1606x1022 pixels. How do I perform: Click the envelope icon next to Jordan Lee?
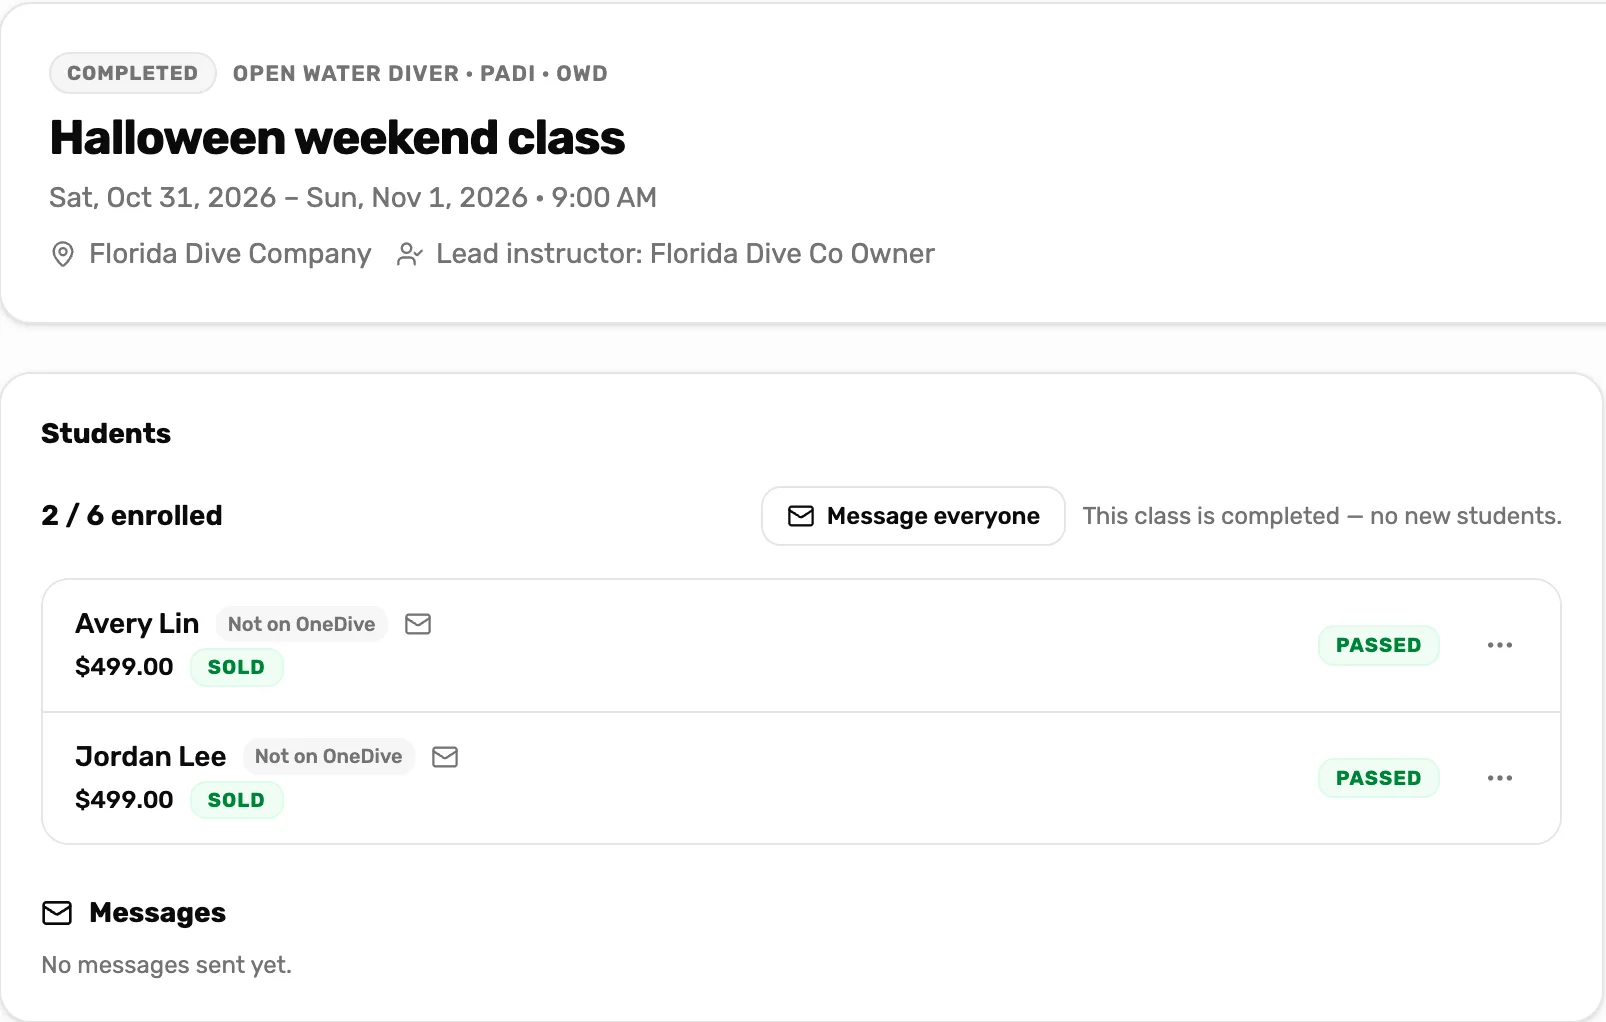click(x=445, y=757)
